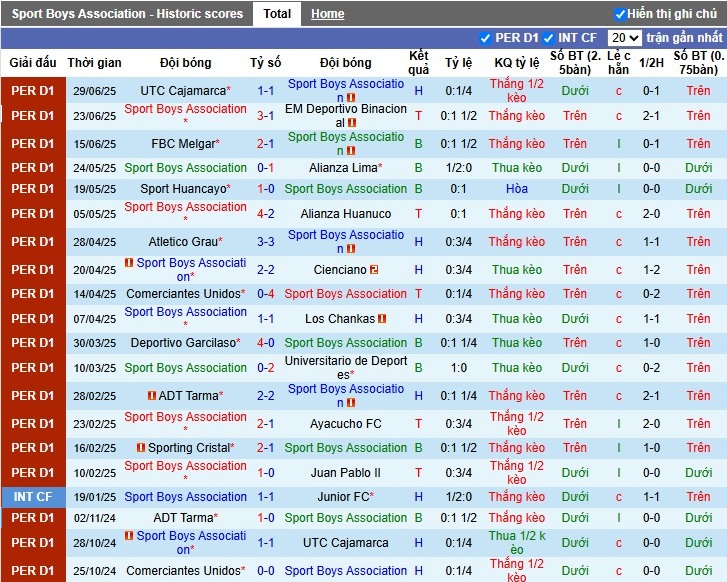Open the FBC Melgar team link
The width and height of the screenshot is (727, 582).
pos(183,144)
